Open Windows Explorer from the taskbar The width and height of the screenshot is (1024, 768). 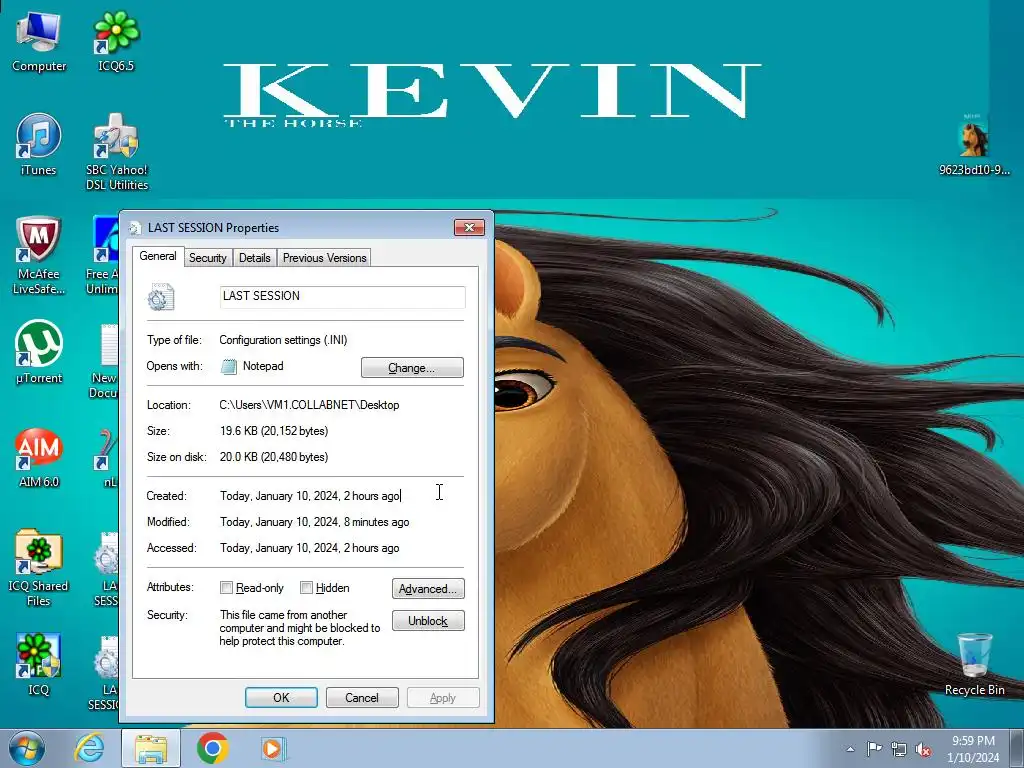click(x=151, y=748)
